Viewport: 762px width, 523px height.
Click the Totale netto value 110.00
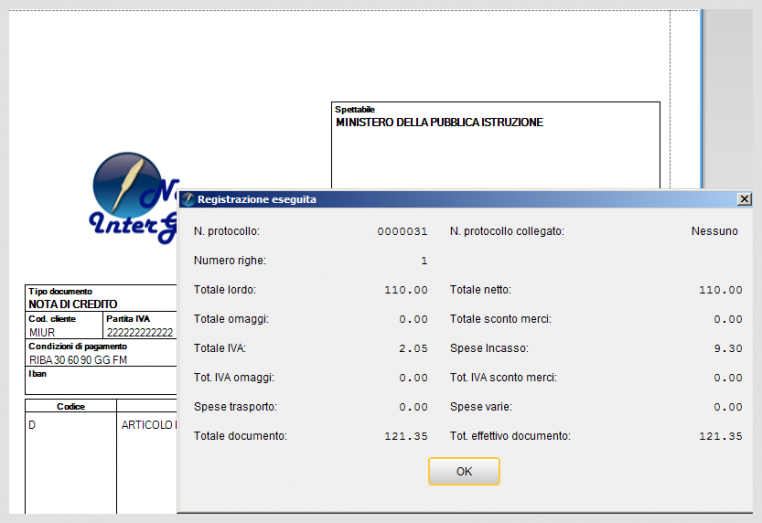tap(720, 290)
